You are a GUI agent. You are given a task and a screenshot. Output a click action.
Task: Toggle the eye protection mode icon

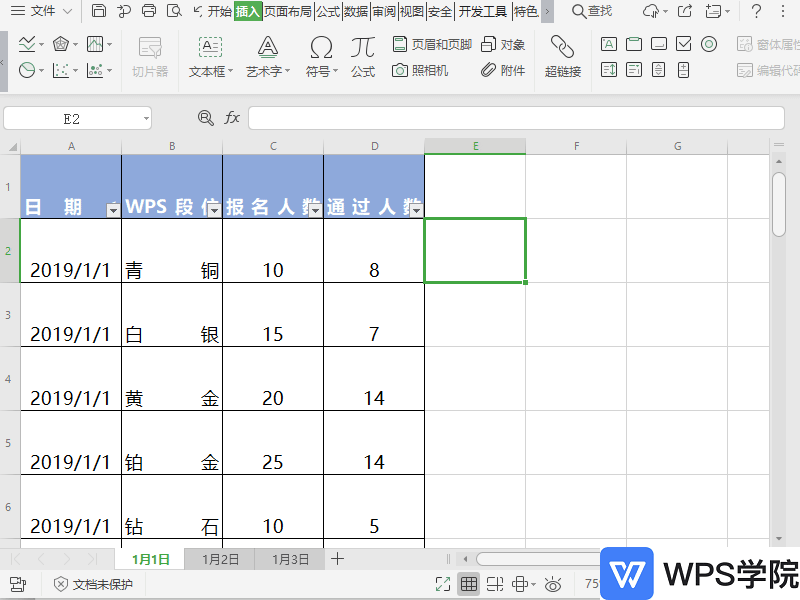554,584
